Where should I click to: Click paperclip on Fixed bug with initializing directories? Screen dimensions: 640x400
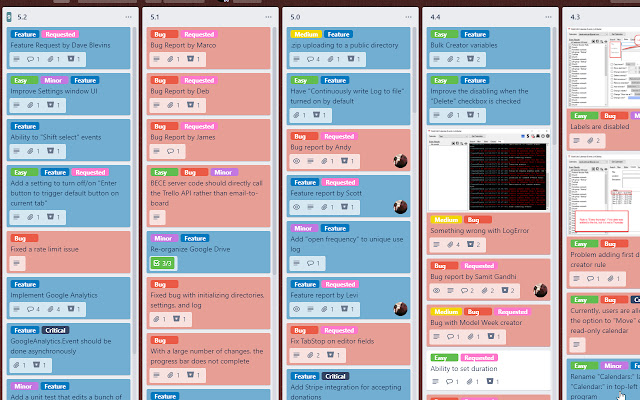click(156, 319)
